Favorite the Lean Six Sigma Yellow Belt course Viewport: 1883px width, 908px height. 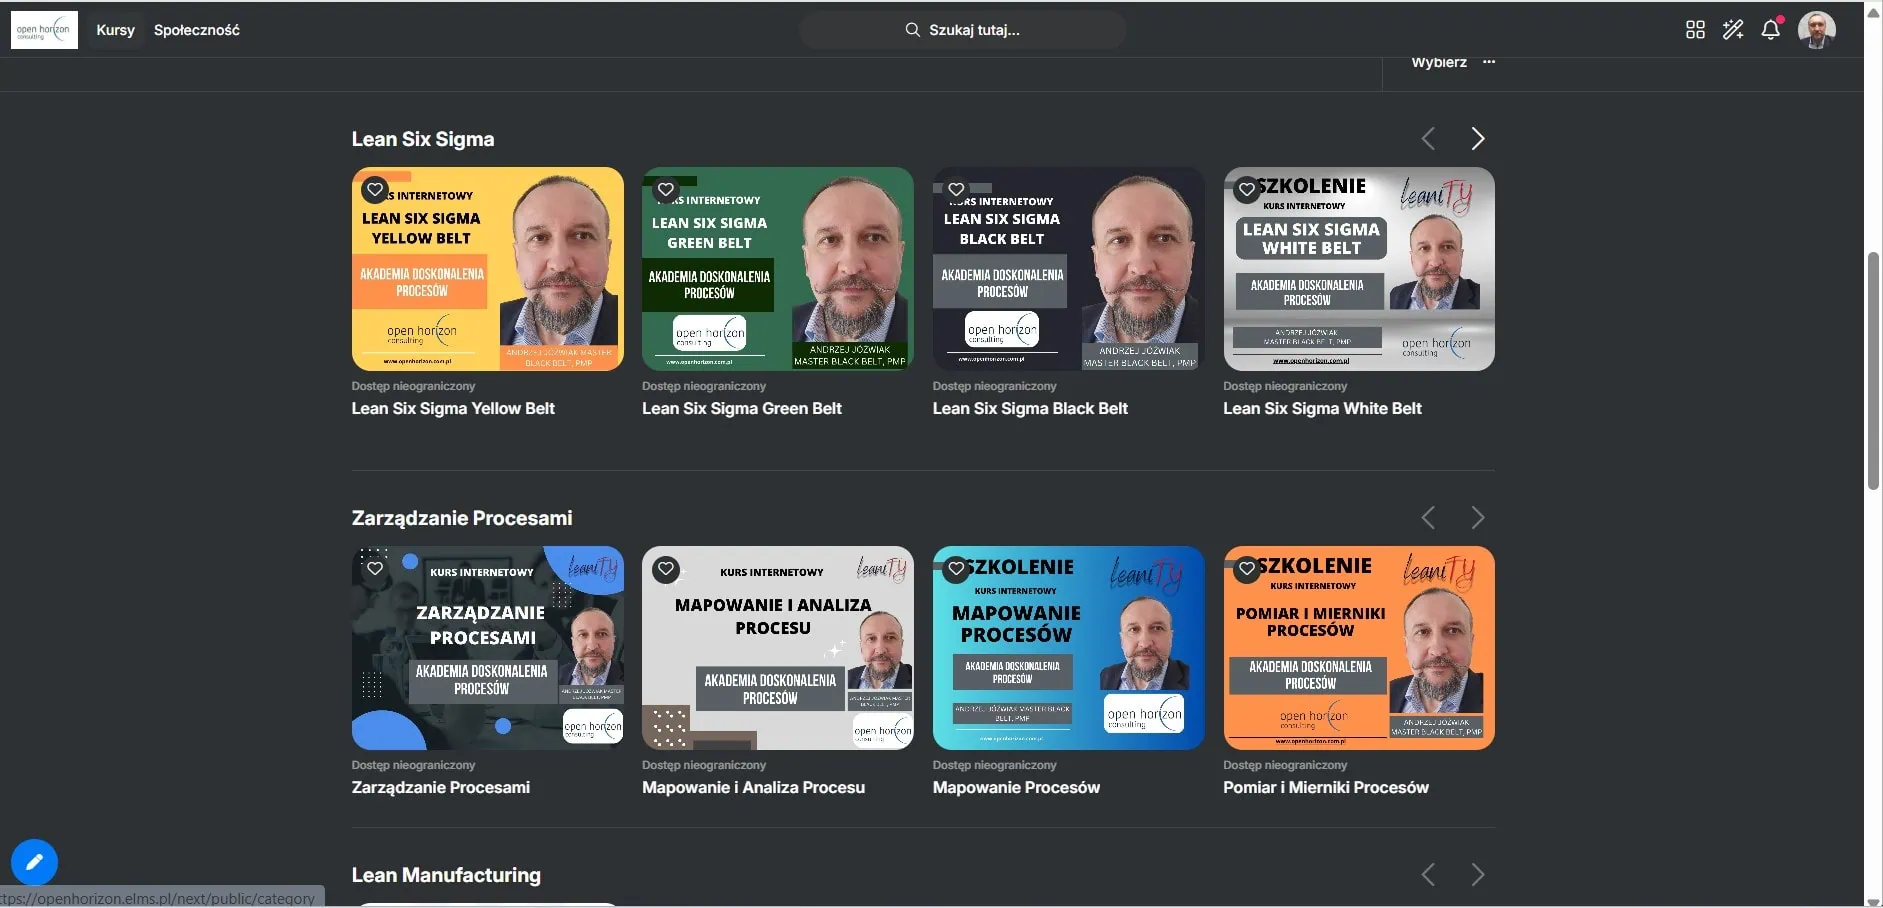[375, 189]
